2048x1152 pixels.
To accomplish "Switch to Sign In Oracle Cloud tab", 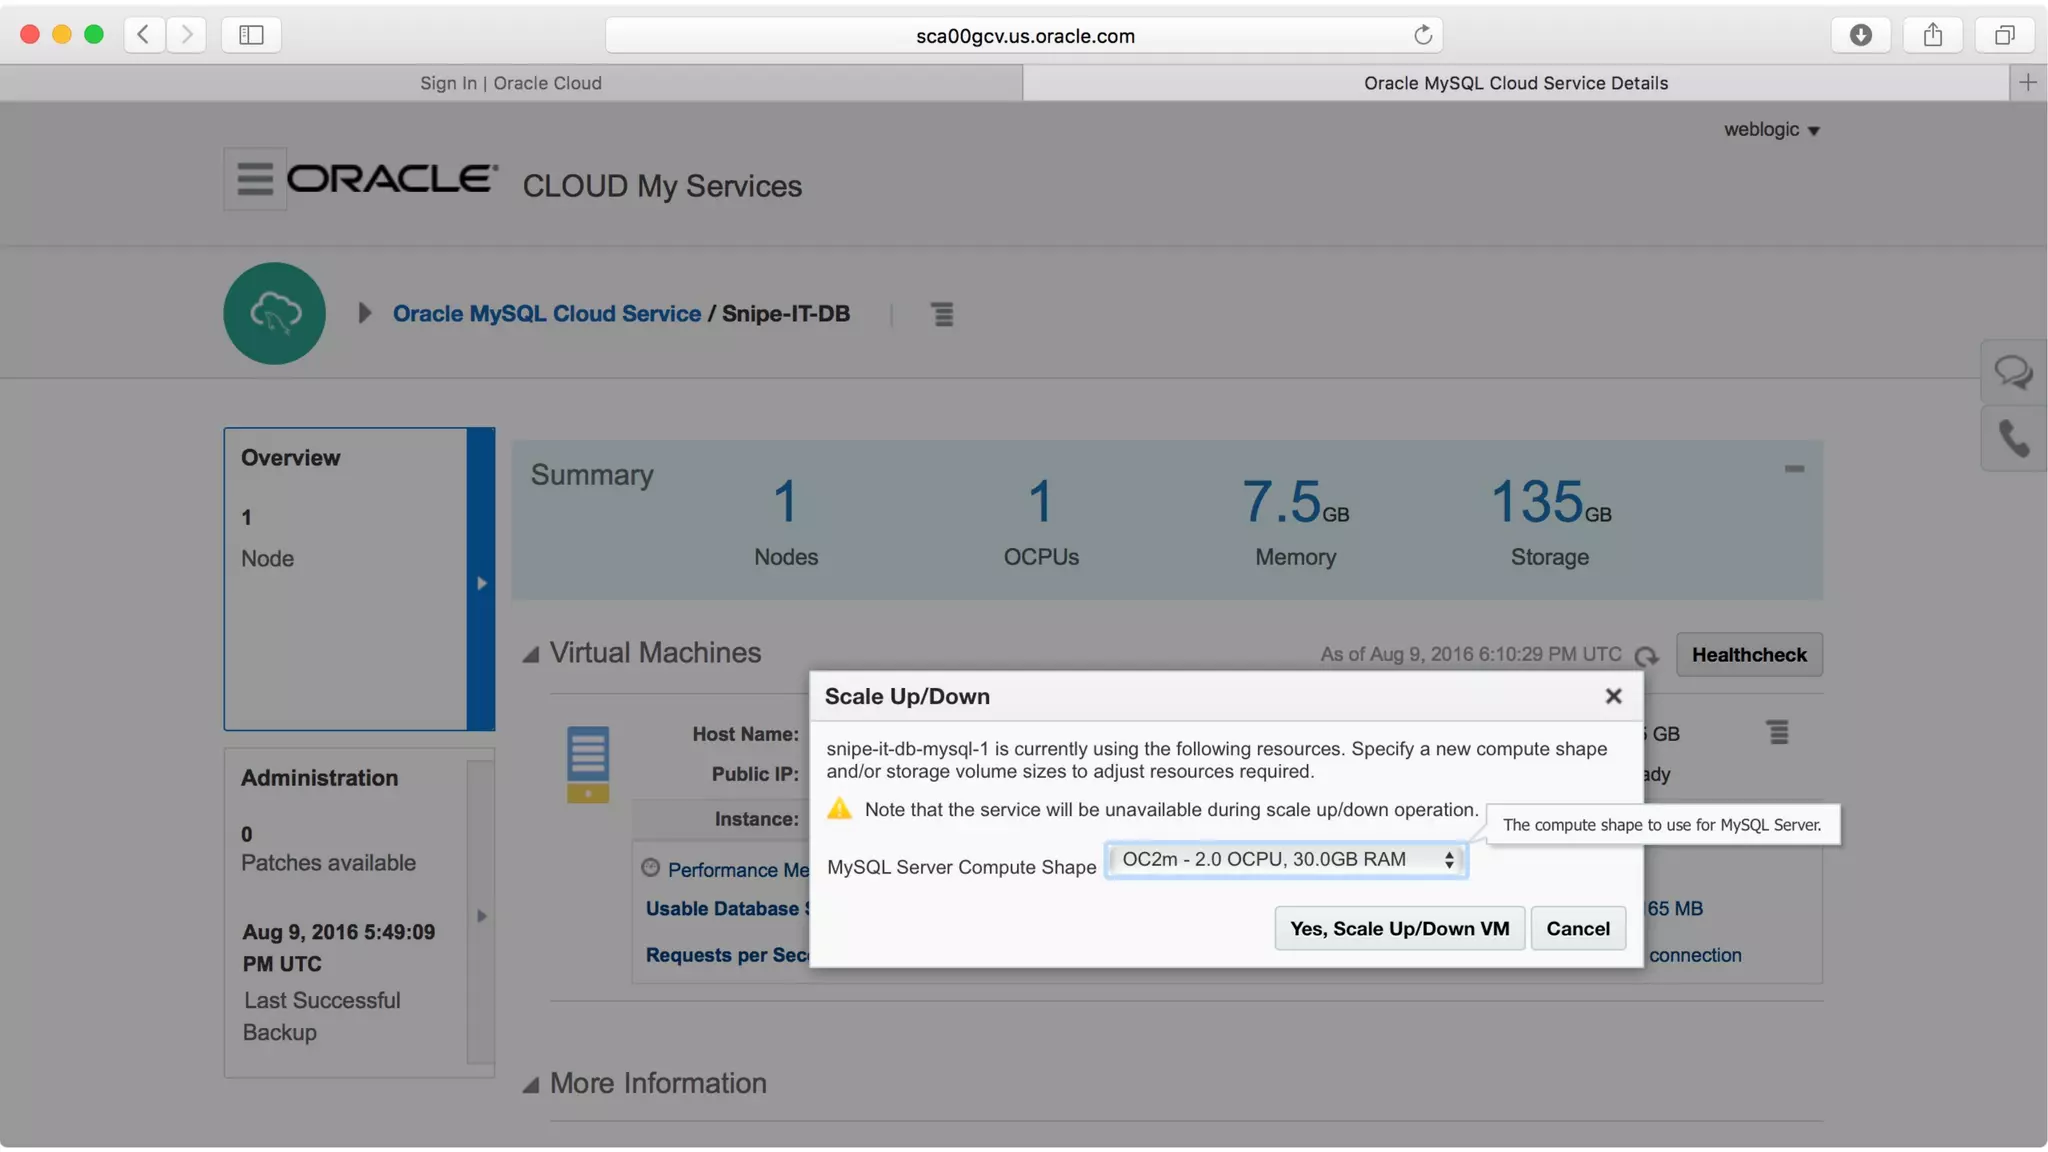I will point(510,83).
